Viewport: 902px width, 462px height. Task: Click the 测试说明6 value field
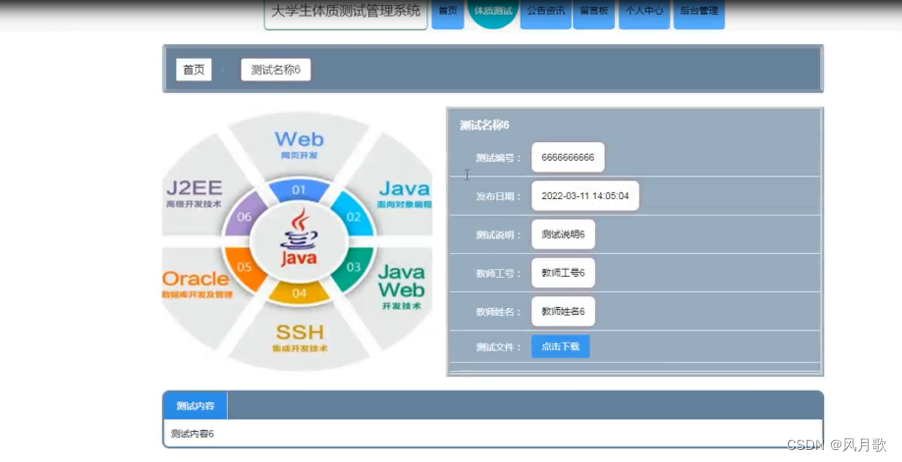563,234
